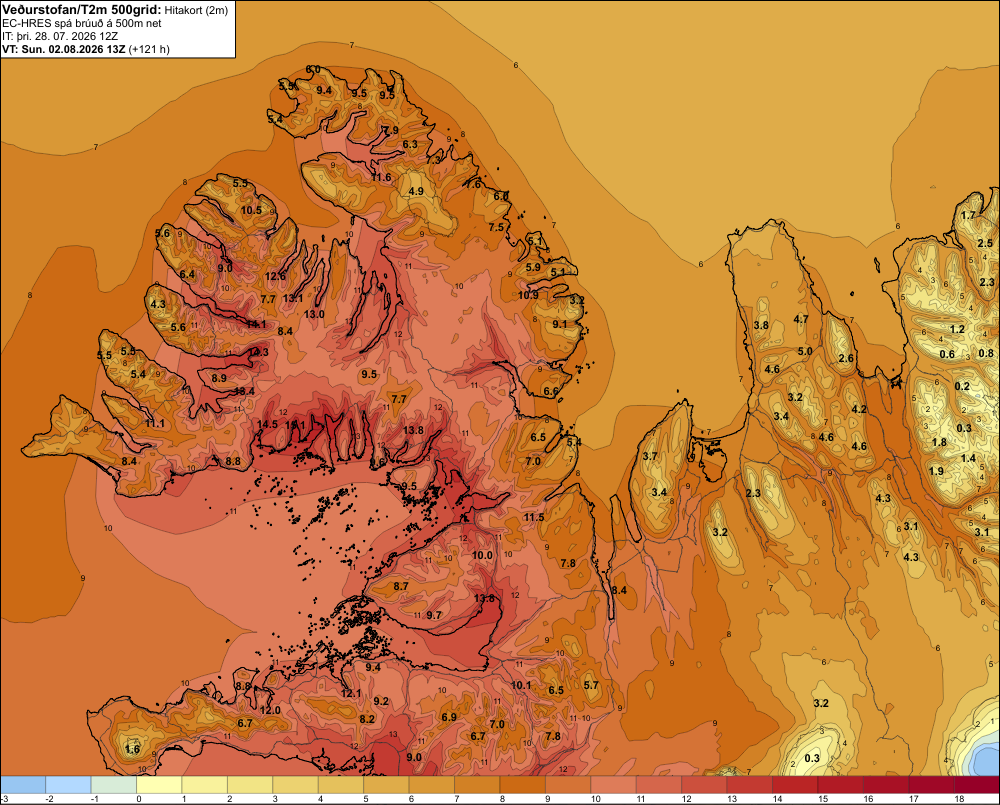The width and height of the screenshot is (1000, 805).
Task: Click the temperature value "8.2" on the map
Action: click(367, 719)
